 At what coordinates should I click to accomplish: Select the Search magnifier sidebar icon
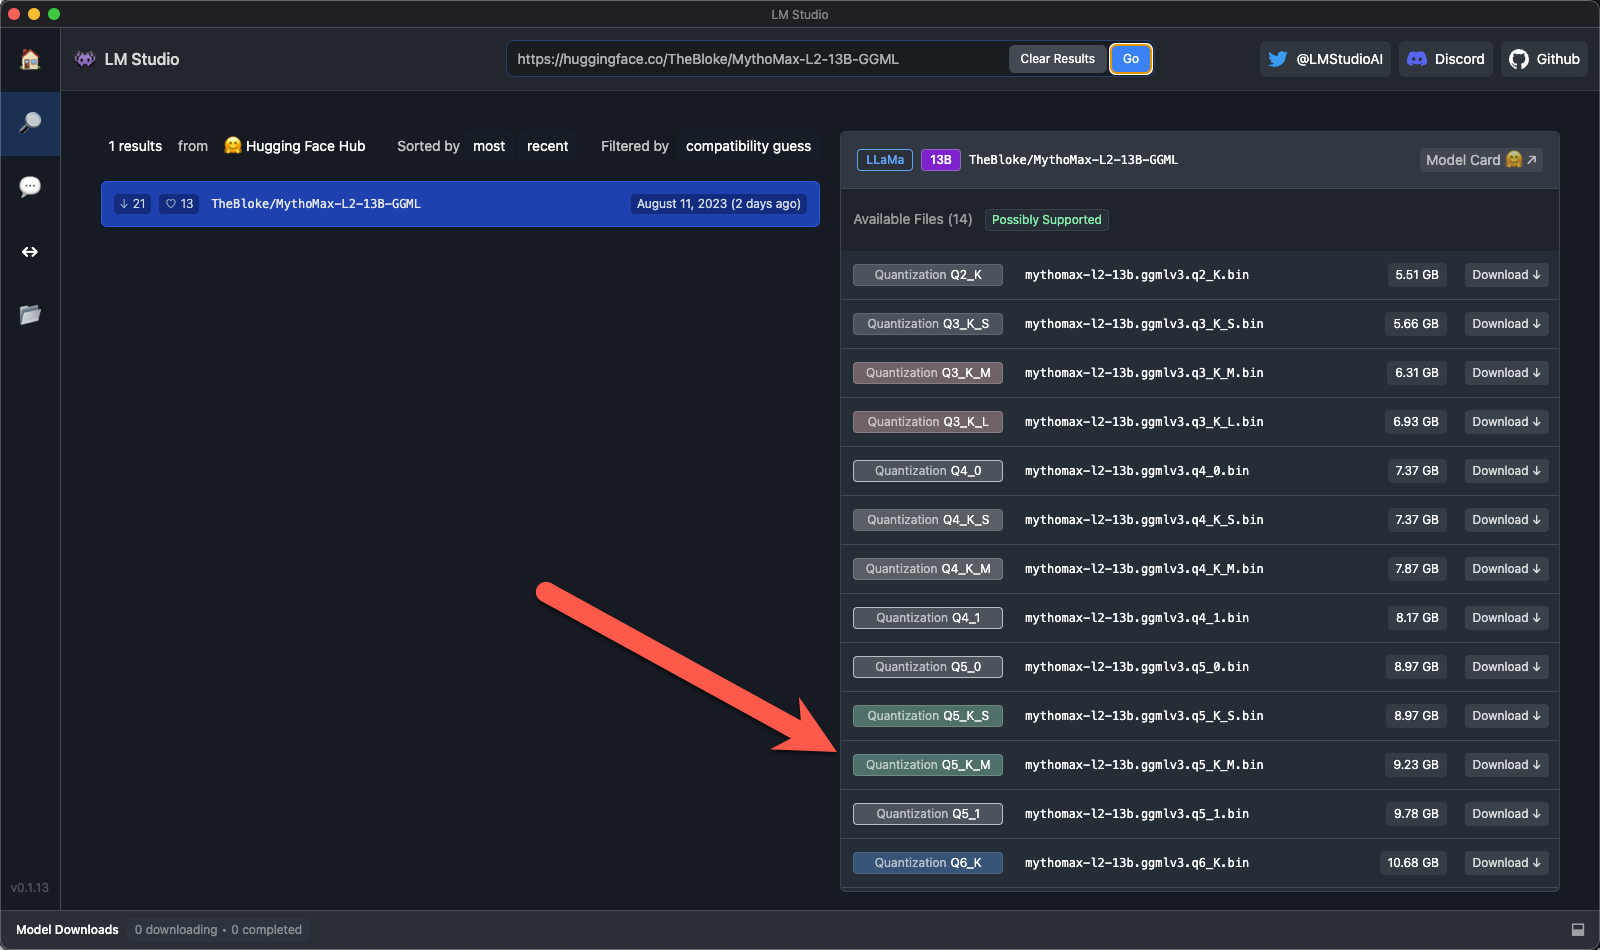click(30, 123)
